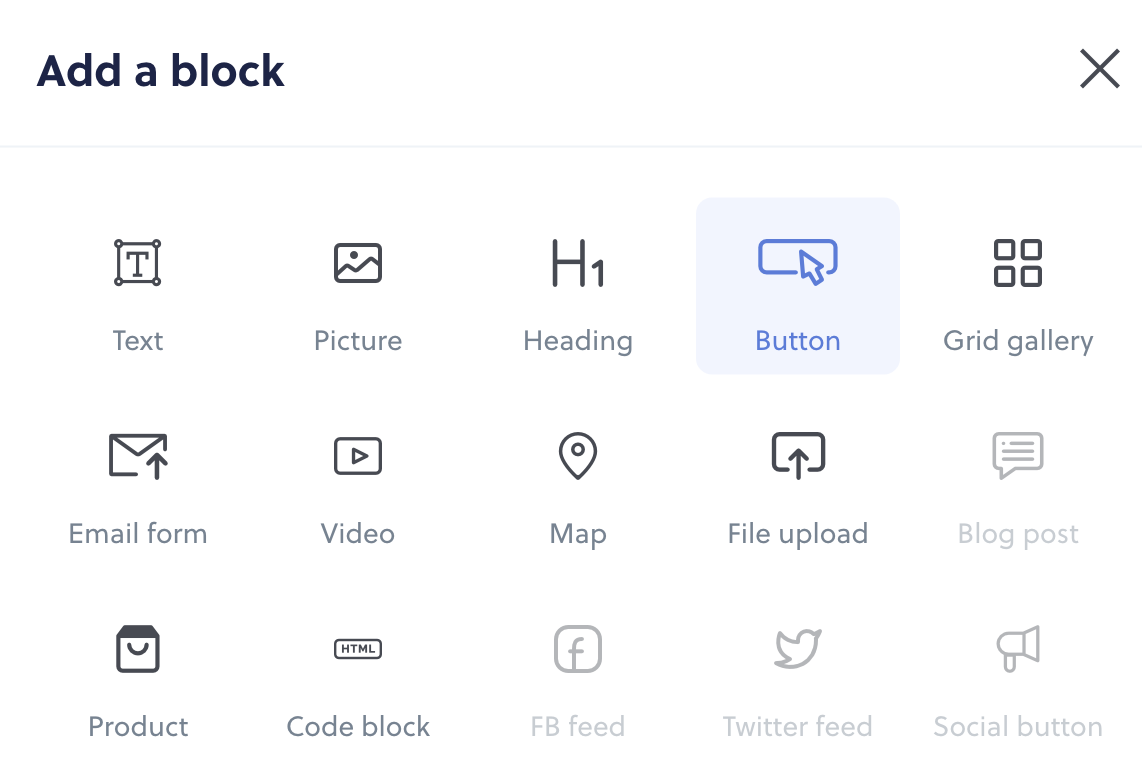Click the Code block label
The image size is (1142, 774).
(x=357, y=726)
